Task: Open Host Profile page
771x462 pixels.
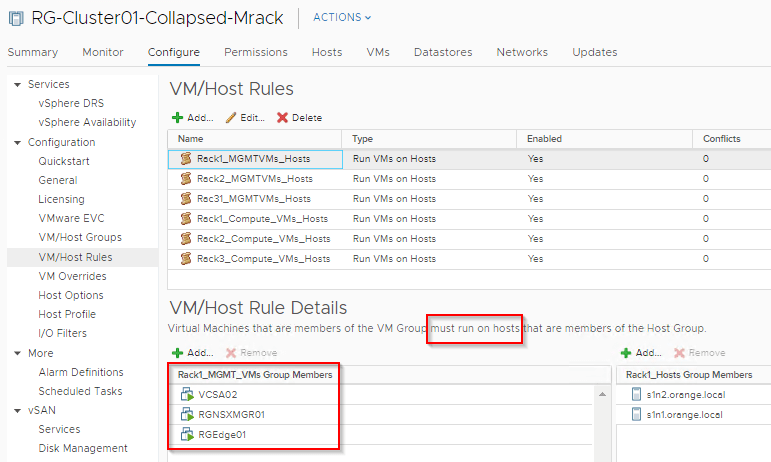Action: [x=67, y=314]
